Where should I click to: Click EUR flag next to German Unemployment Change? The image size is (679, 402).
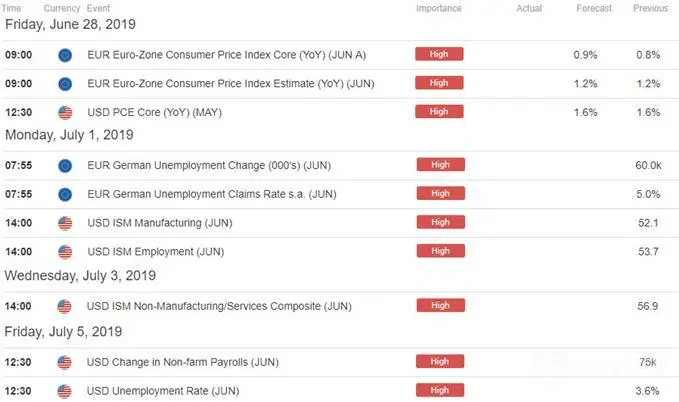pyautogui.click(x=65, y=165)
